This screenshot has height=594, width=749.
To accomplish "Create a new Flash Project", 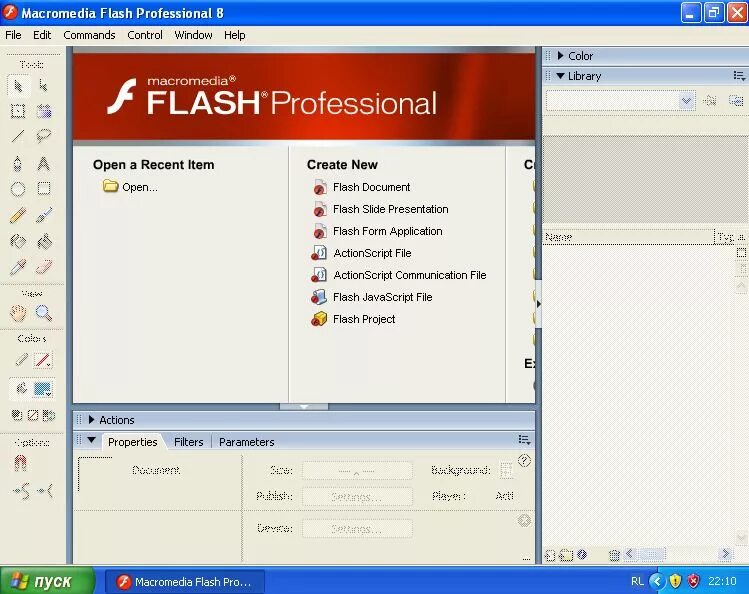I will 353,319.
